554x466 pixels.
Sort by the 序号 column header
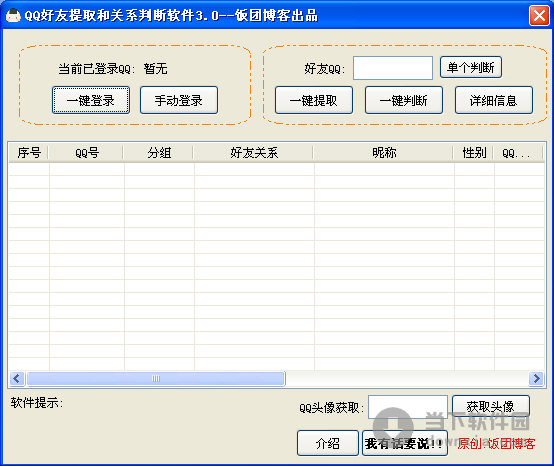[x=29, y=153]
